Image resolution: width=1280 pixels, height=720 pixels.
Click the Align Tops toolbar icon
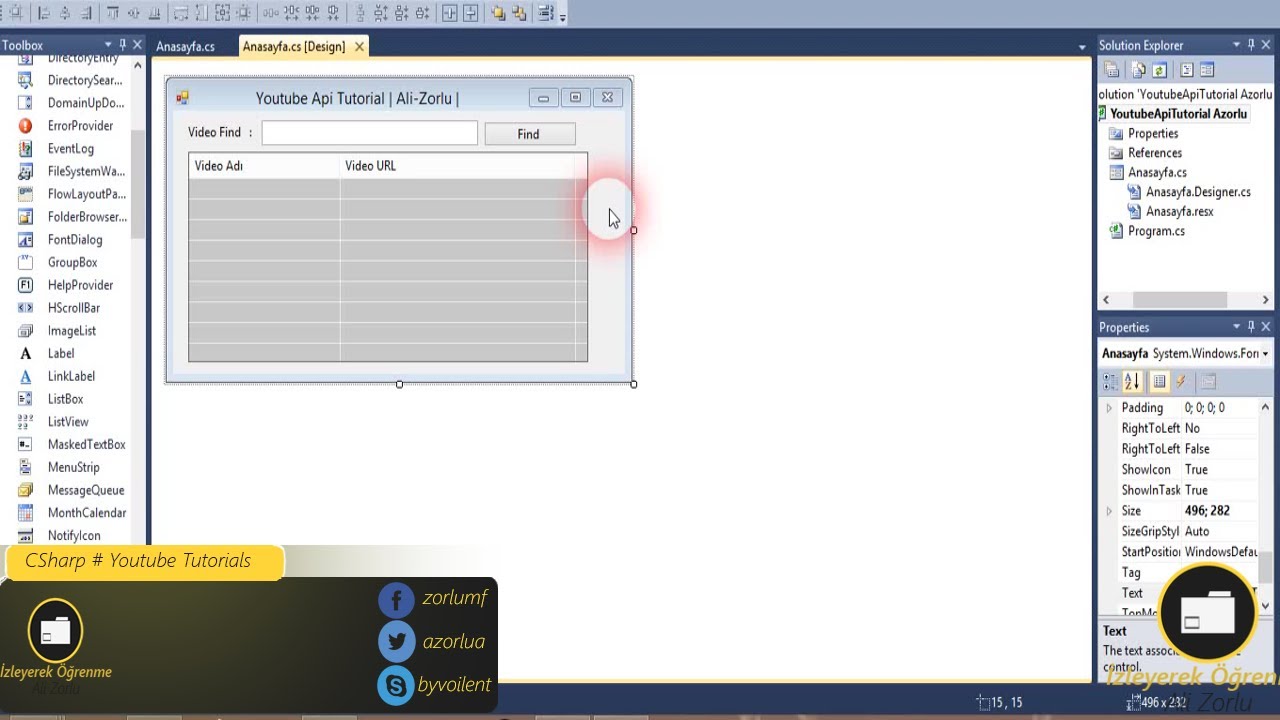pyautogui.click(x=112, y=13)
